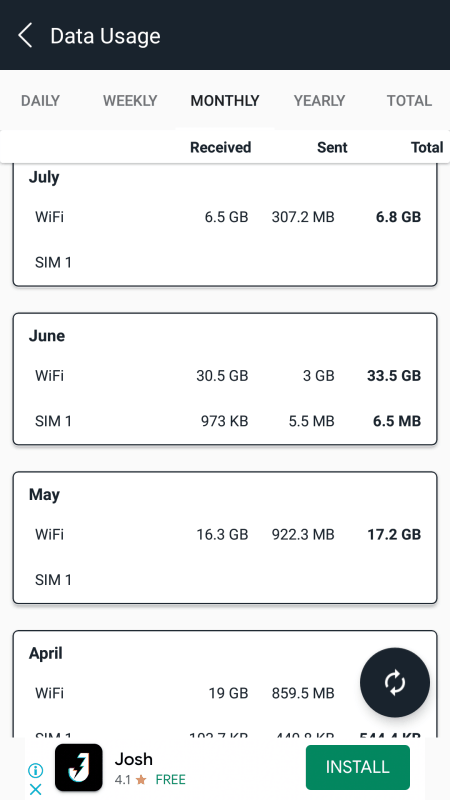Tap the April WiFi usage row

[x=225, y=693]
